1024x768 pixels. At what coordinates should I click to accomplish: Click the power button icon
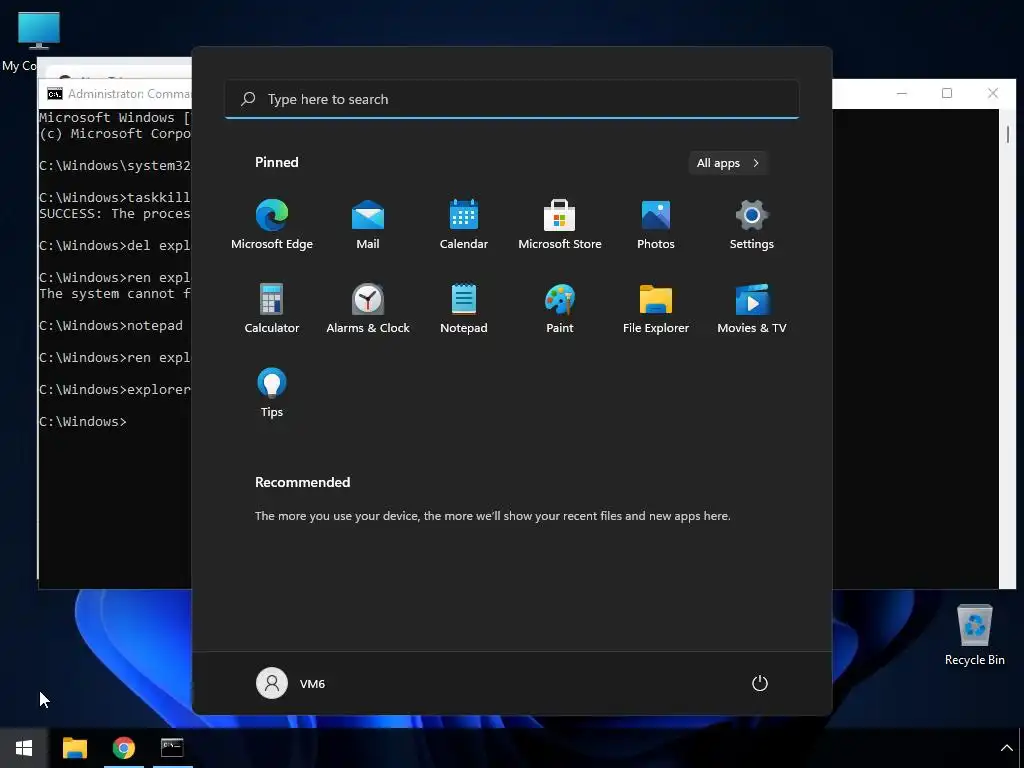coord(760,683)
